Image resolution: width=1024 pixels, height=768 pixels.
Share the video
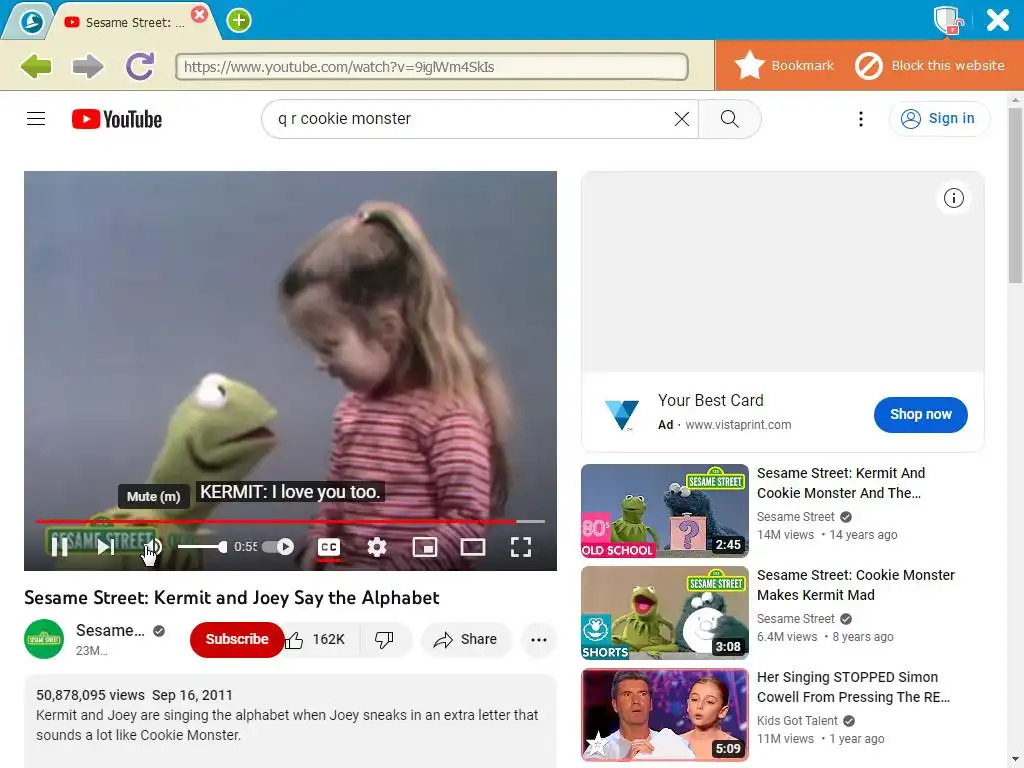pos(466,640)
